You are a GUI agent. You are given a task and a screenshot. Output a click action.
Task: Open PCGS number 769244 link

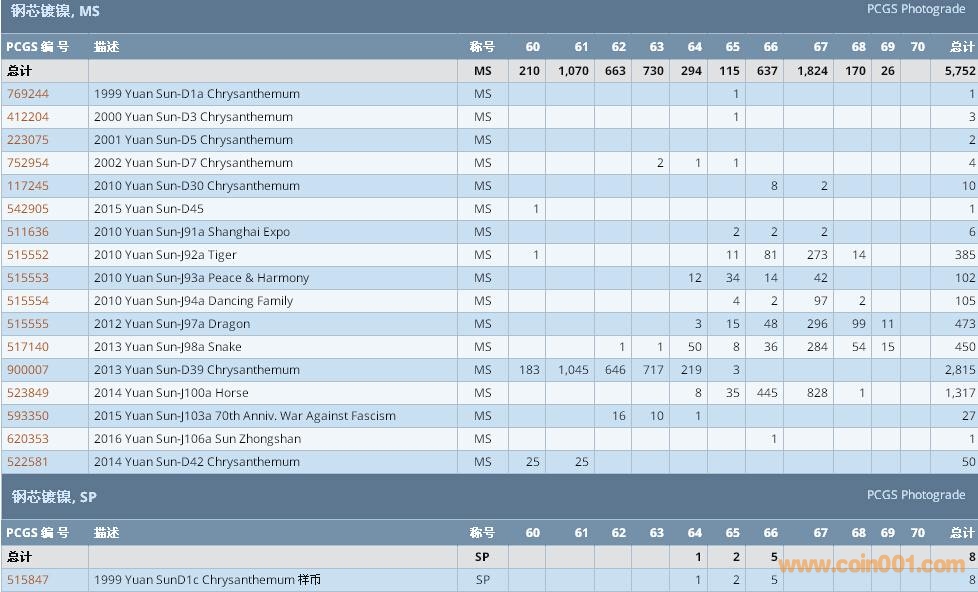tap(27, 94)
